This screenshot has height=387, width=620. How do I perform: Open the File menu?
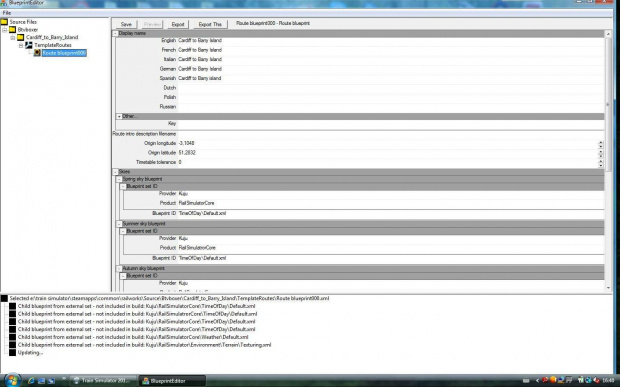click(7, 13)
